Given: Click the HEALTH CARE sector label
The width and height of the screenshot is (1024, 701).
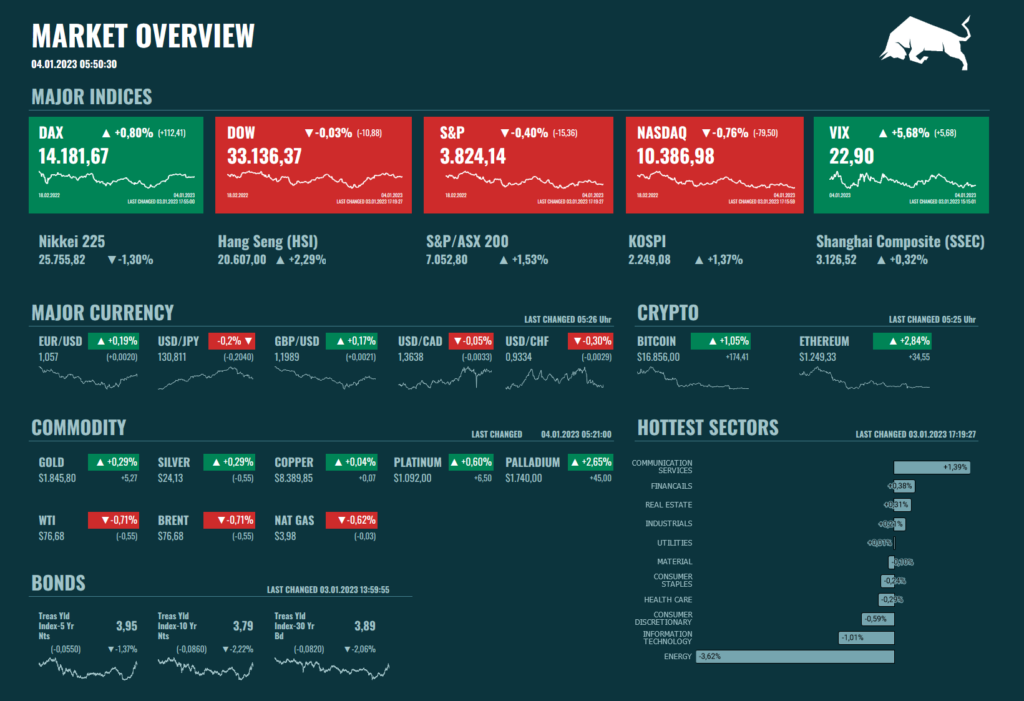Looking at the screenshot, I should (x=667, y=600).
